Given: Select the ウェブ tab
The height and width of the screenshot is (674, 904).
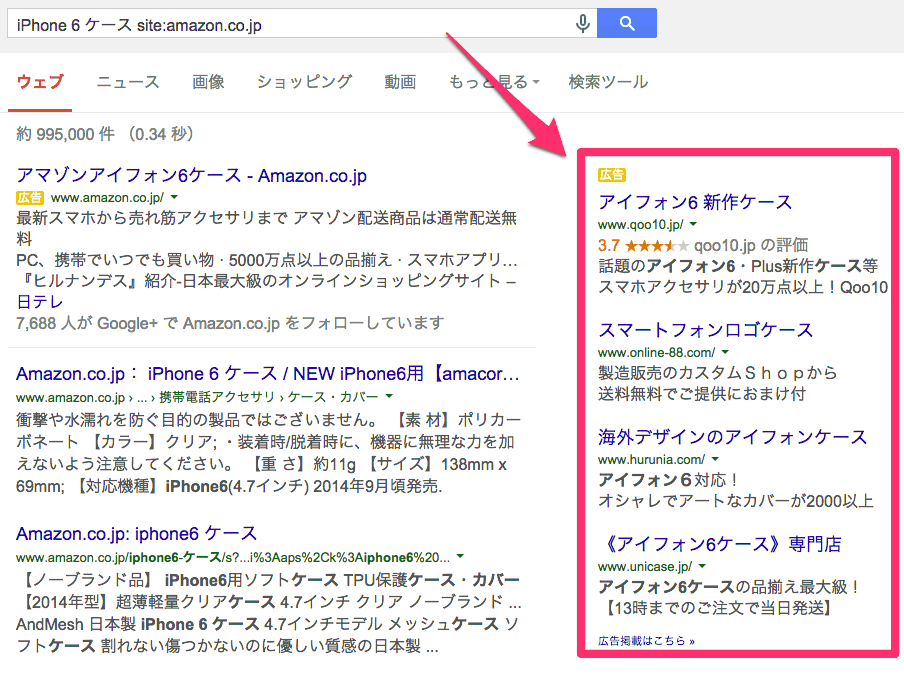Looking at the screenshot, I should tap(40, 82).
